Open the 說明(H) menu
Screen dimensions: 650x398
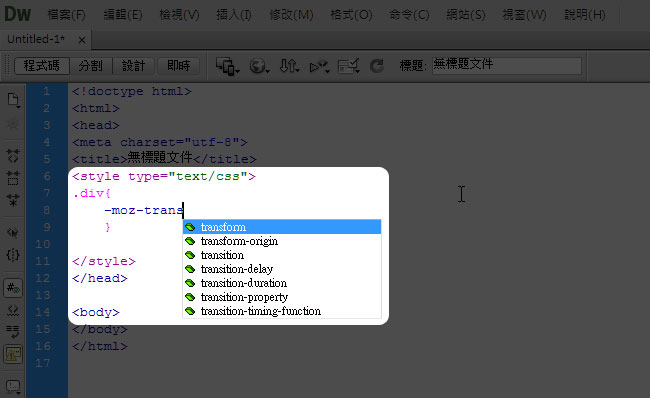[x=585, y=15]
